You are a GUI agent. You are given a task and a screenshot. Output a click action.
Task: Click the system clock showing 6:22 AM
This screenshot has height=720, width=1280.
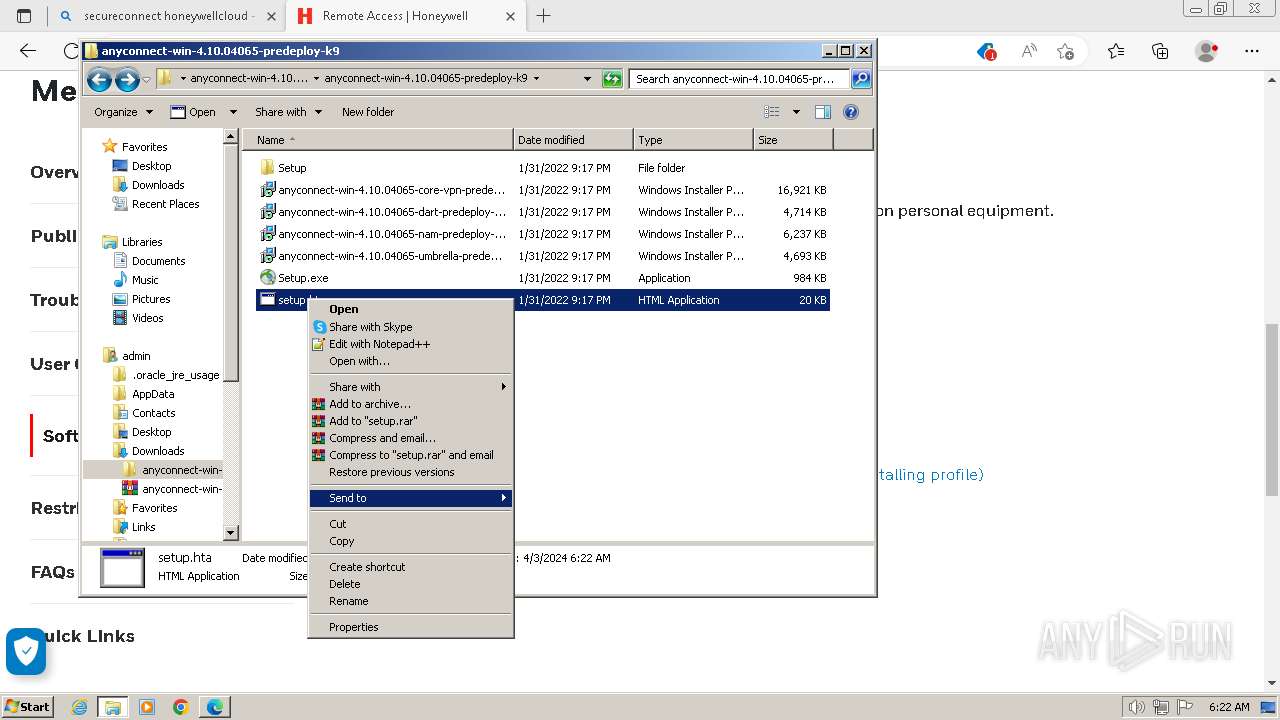click(1229, 707)
